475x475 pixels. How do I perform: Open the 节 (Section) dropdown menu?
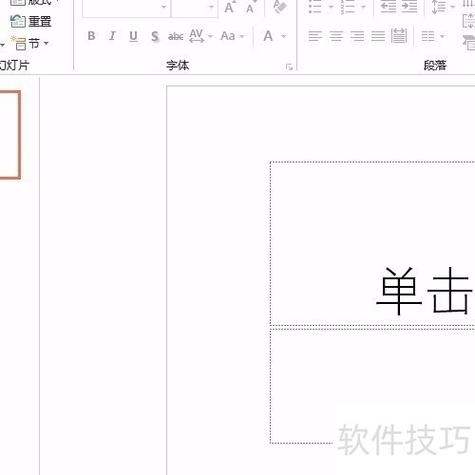30,43
